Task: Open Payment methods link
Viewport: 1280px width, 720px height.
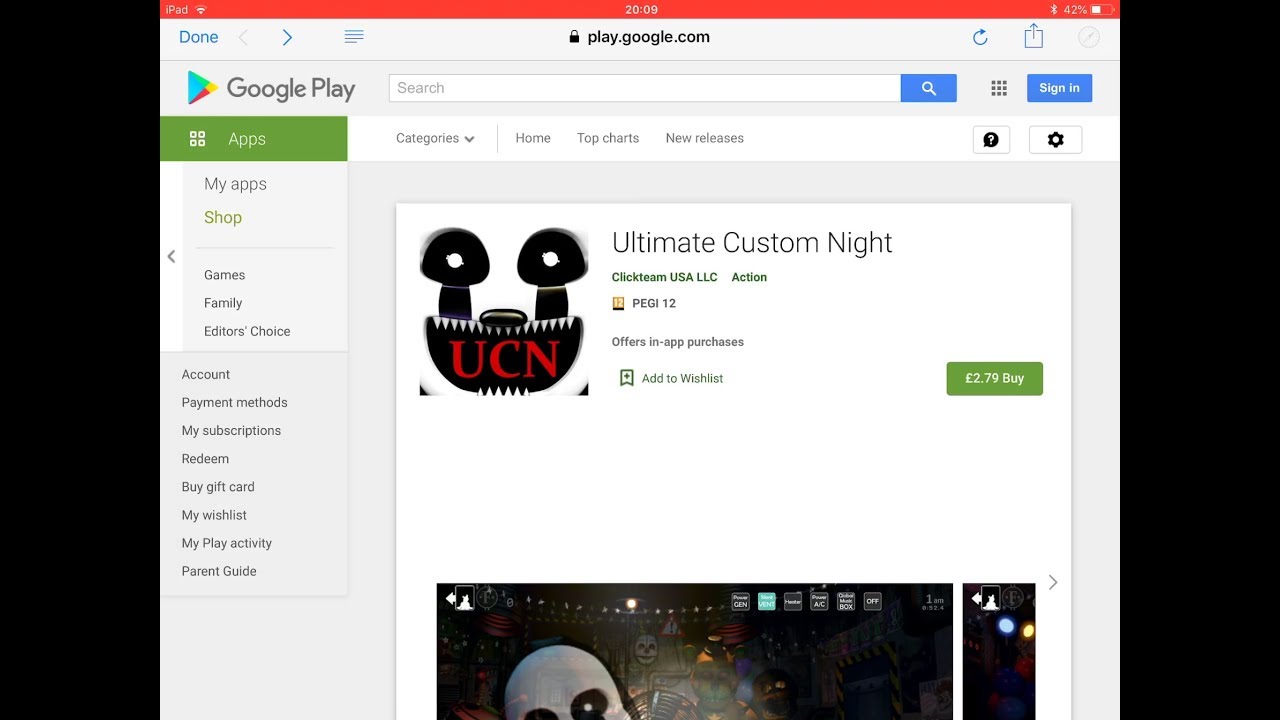Action: coord(234,402)
